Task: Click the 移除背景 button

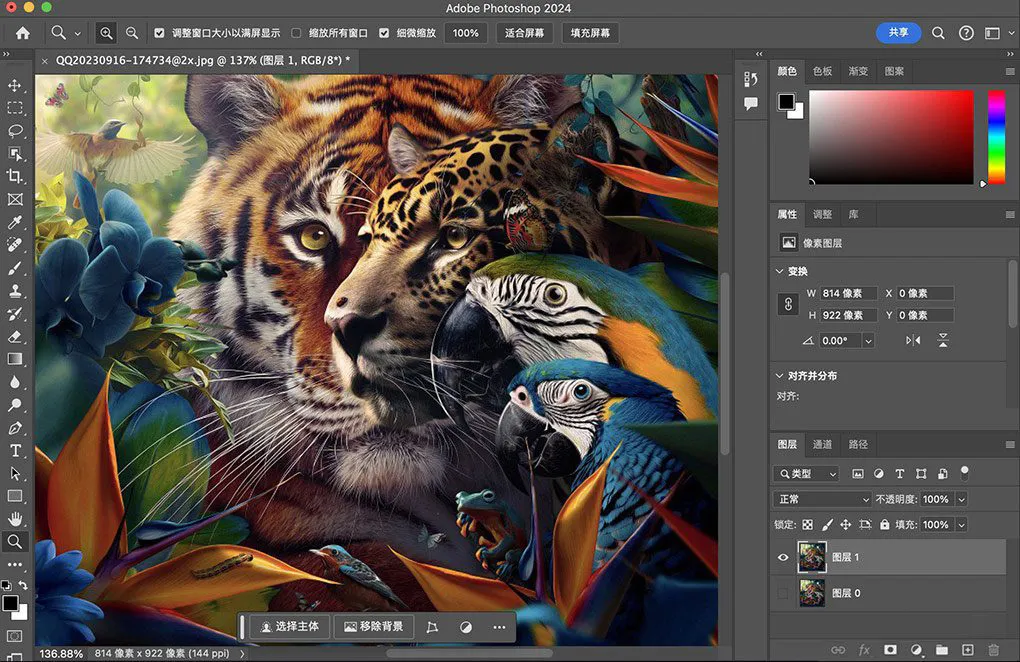Action: (x=373, y=627)
